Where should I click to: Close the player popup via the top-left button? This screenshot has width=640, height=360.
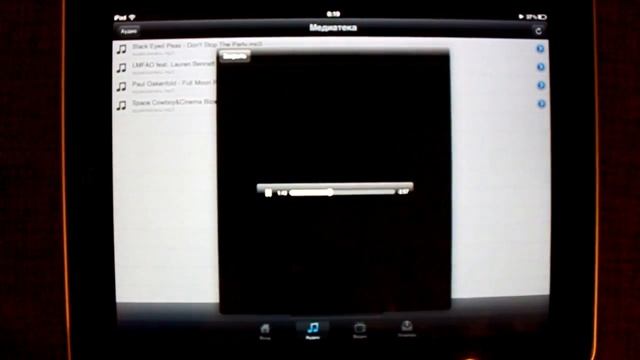click(235, 56)
